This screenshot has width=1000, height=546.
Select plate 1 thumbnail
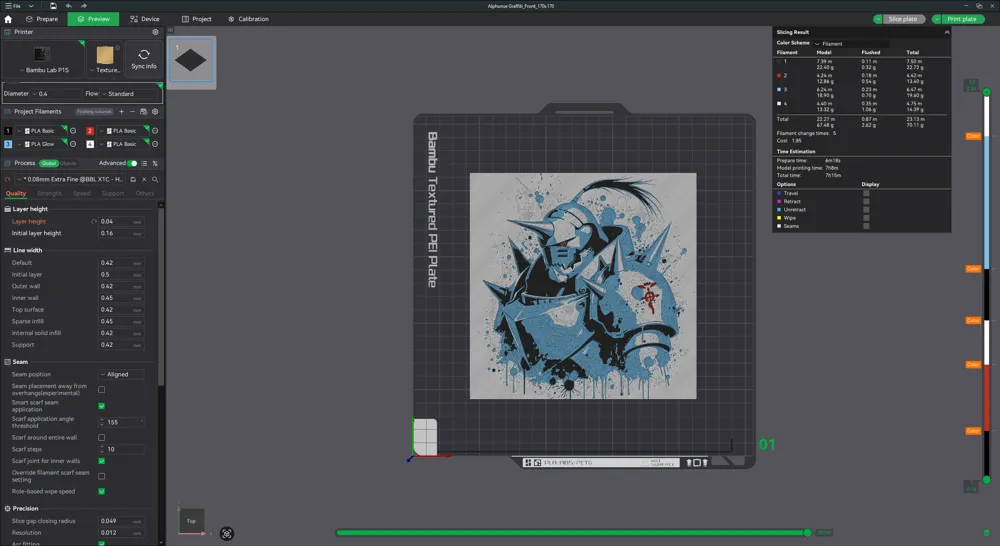(191, 61)
